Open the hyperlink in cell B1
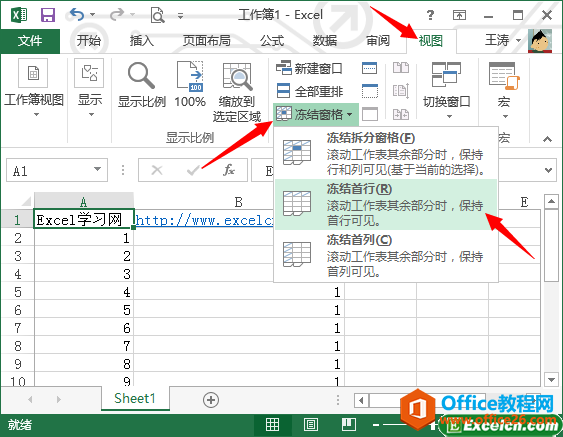 point(204,220)
